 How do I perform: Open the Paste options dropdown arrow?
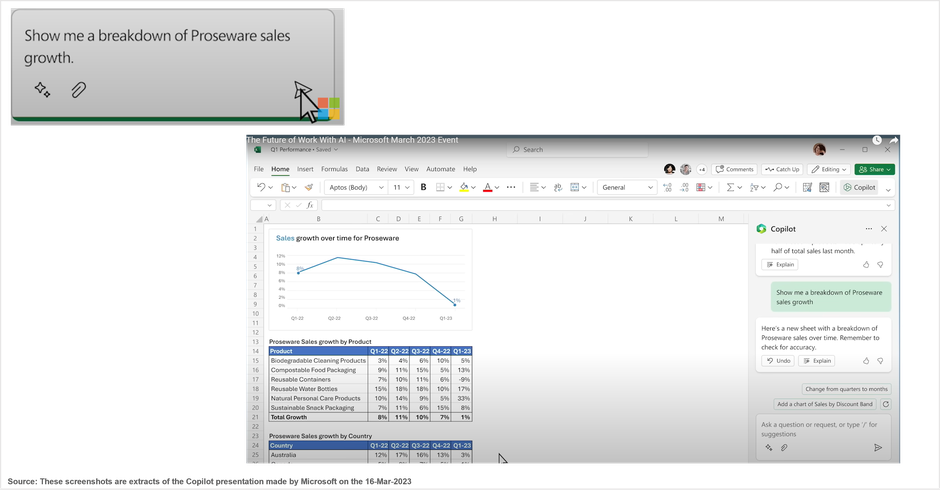tap(294, 188)
